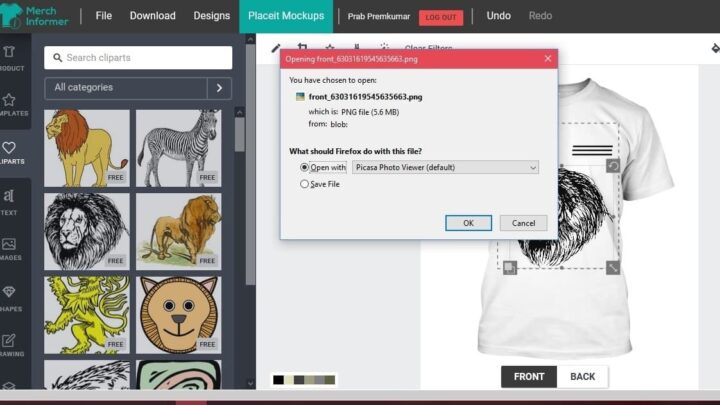Viewport: 720px width, 405px height.
Task: Click the duplicate handle on design box
Action: pyautogui.click(x=510, y=268)
